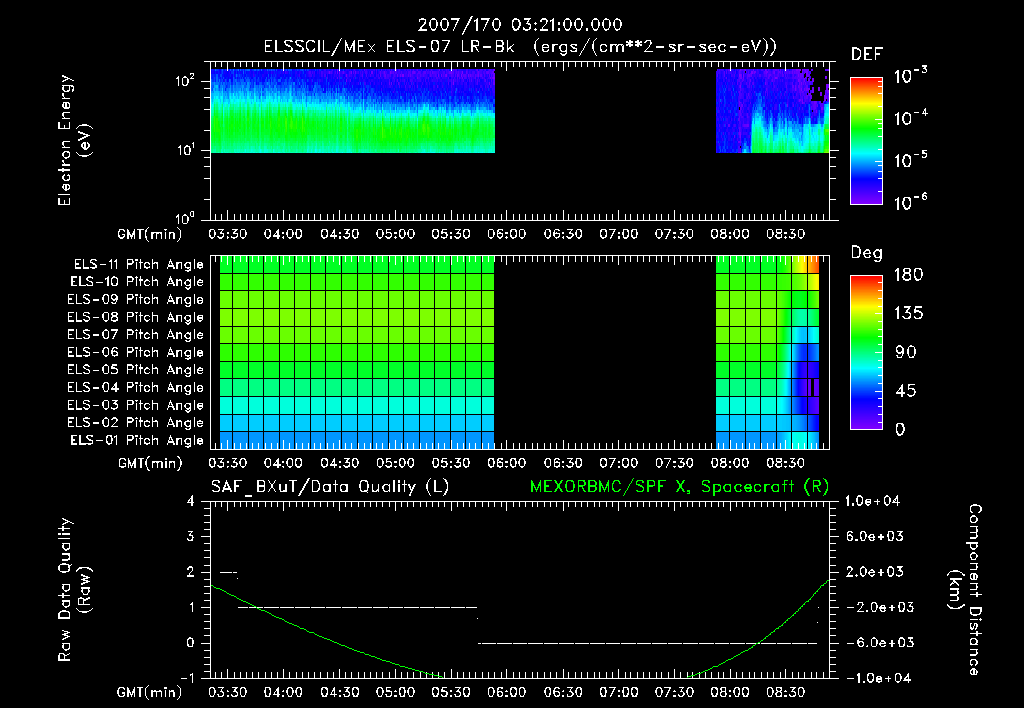Select the green MEXORBMC/SPF X, Spacecraft (R) title
This screenshot has width=1024, height=708.
(679, 487)
